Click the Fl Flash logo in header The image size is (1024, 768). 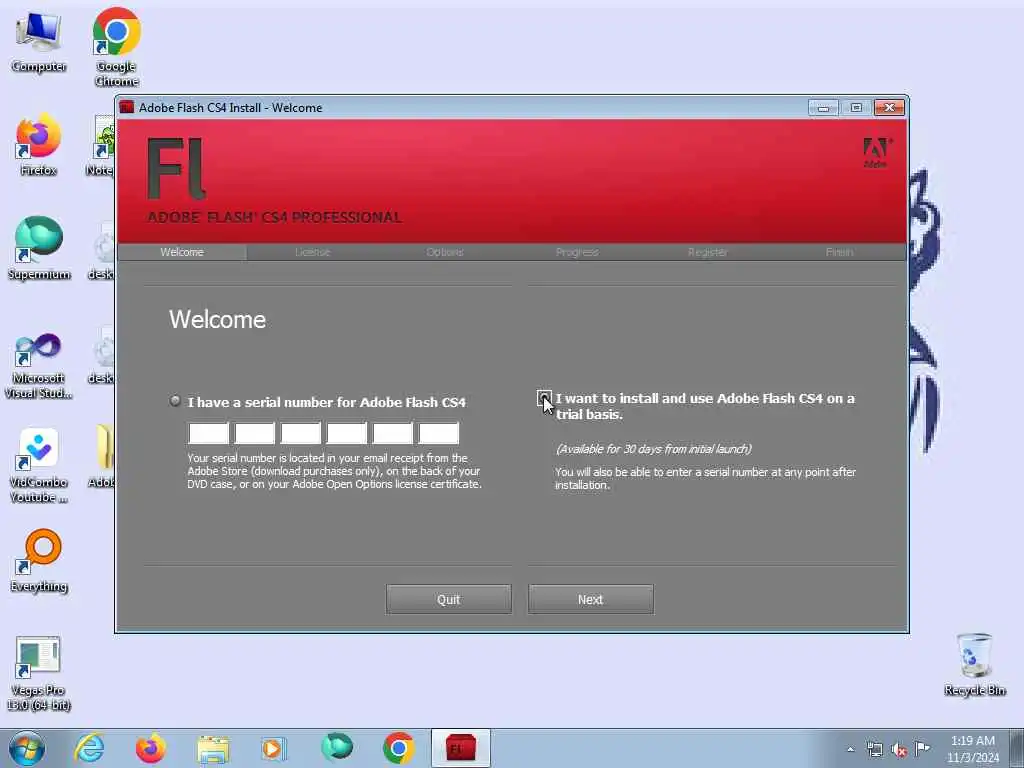coord(176,168)
